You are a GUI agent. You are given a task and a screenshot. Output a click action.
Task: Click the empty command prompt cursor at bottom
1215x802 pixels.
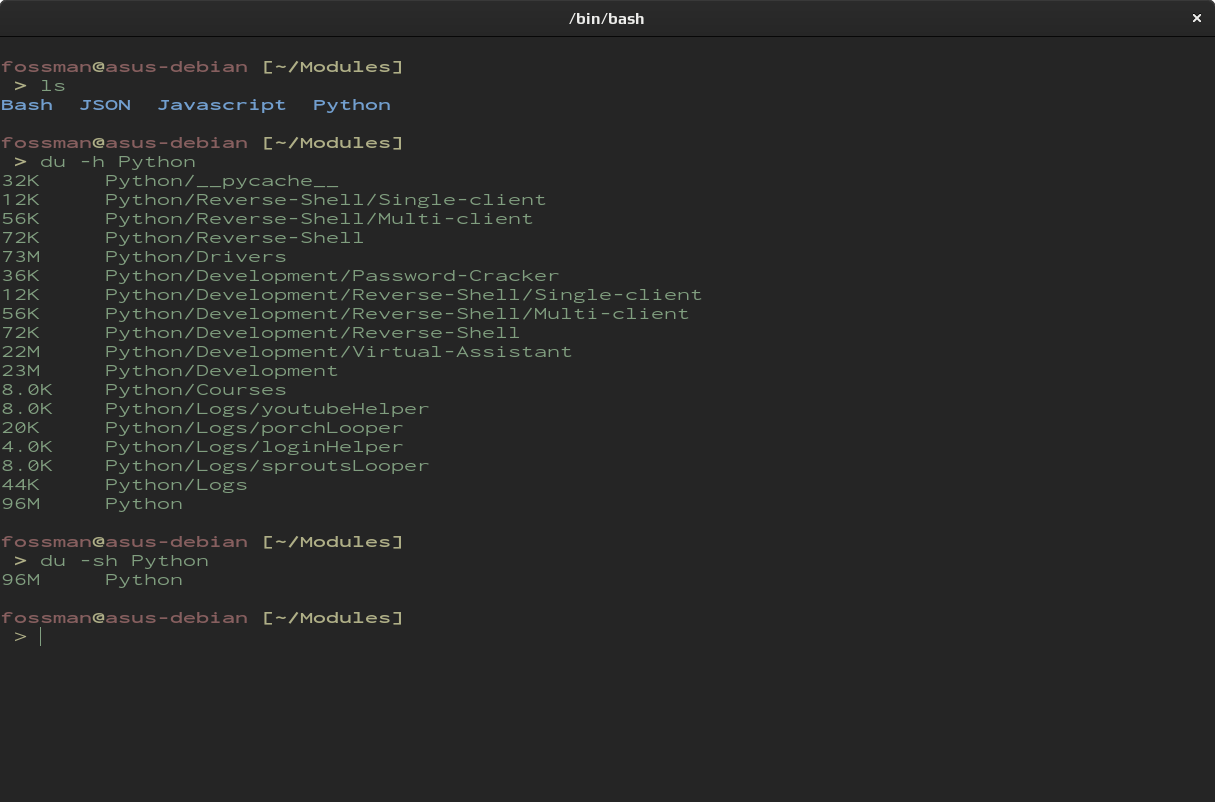(x=41, y=637)
